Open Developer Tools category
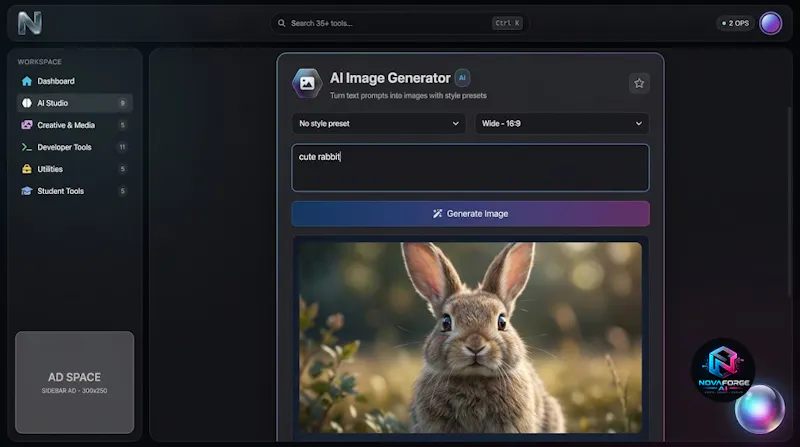800x447 pixels. tap(74, 147)
